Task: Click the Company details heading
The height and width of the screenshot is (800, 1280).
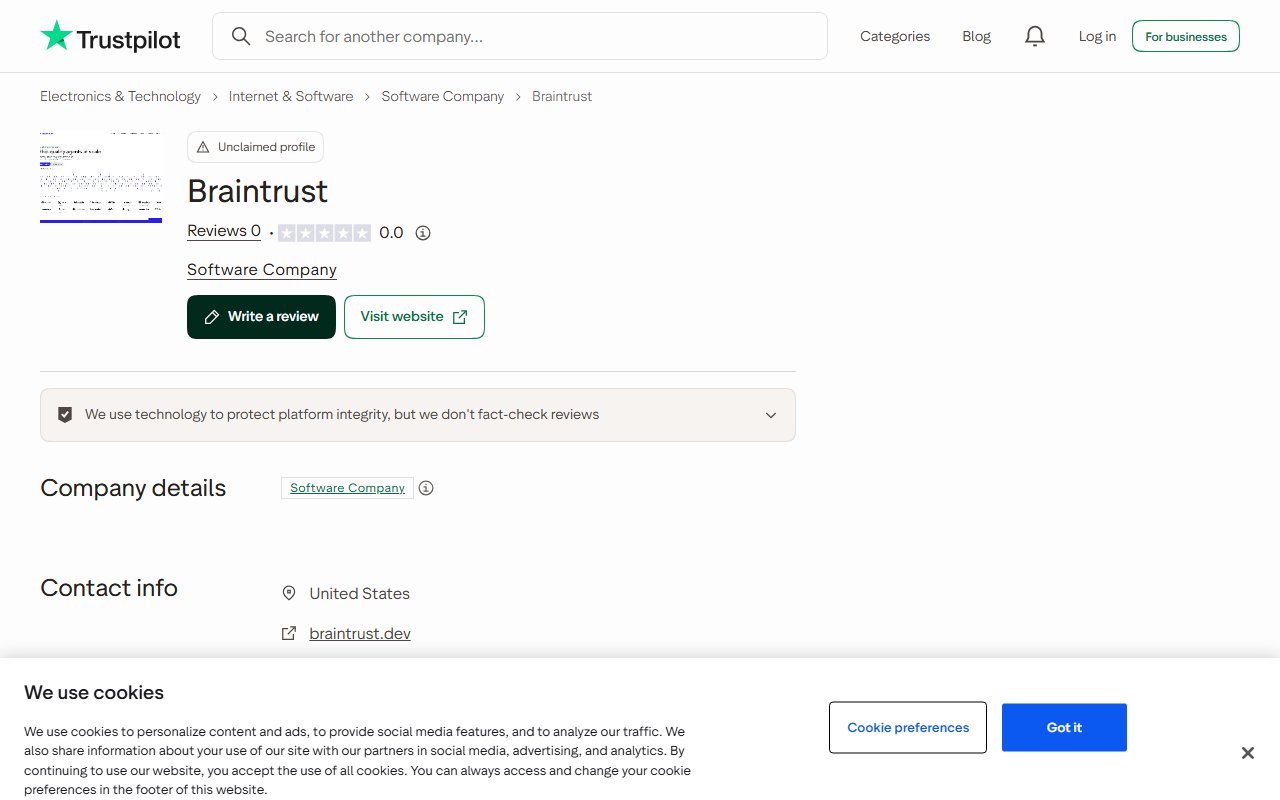Action: (133, 488)
